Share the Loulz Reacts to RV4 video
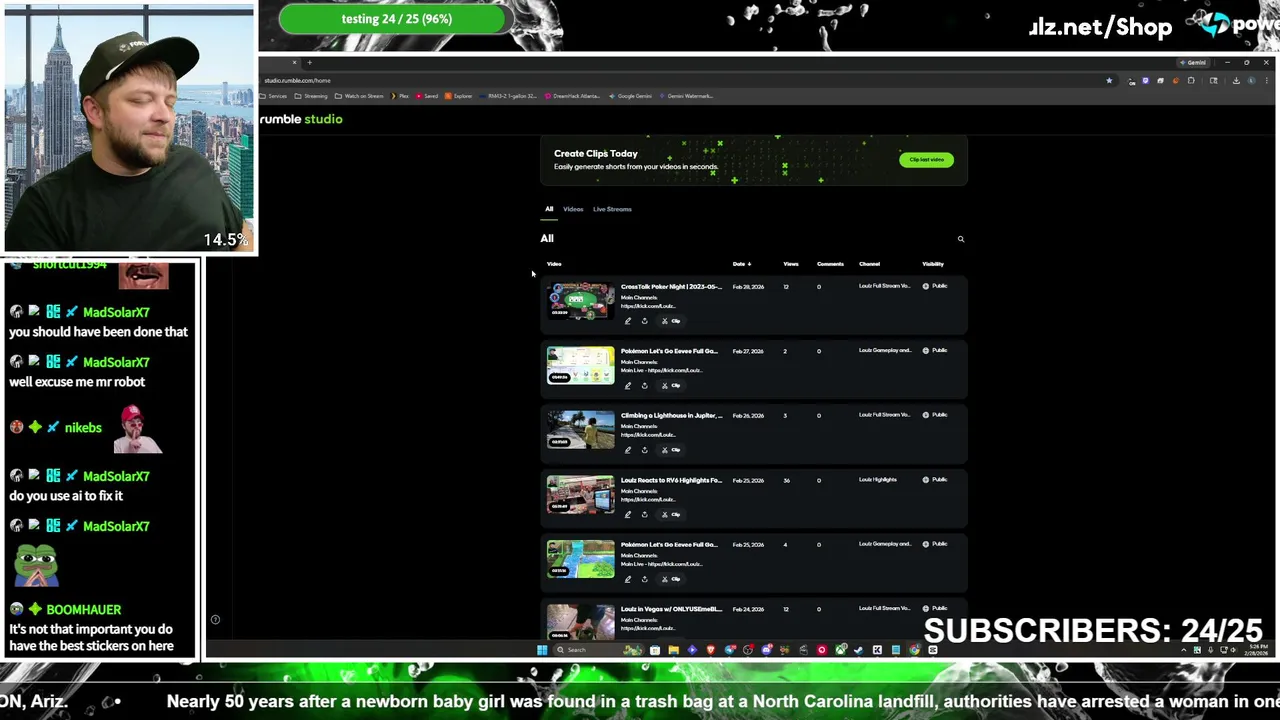Viewport: 1280px width, 720px height. 645,515
